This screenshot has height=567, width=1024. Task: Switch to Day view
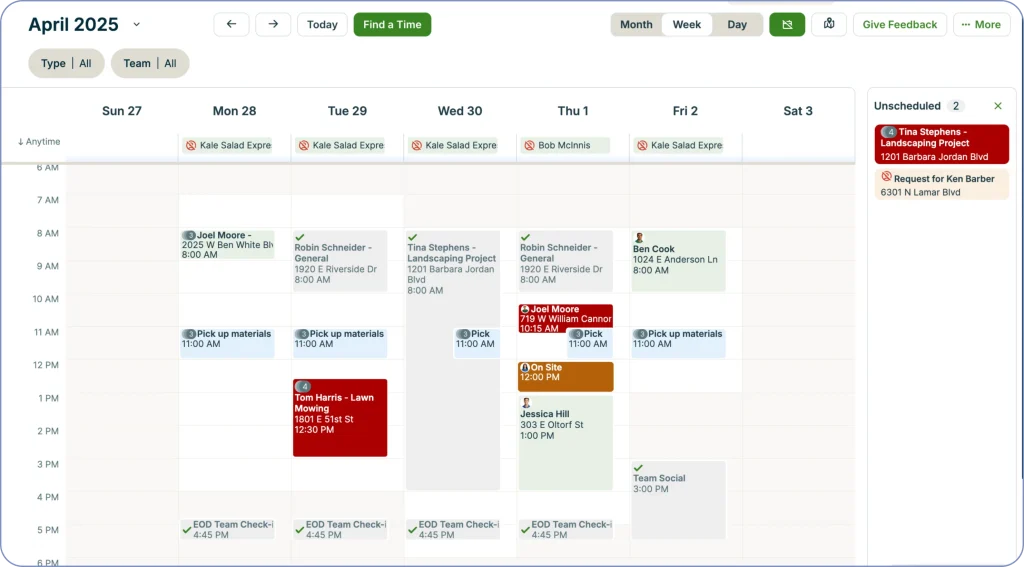(x=737, y=24)
